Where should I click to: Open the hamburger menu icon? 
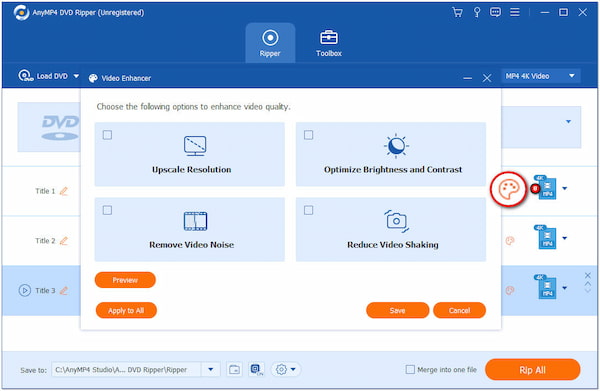515,12
